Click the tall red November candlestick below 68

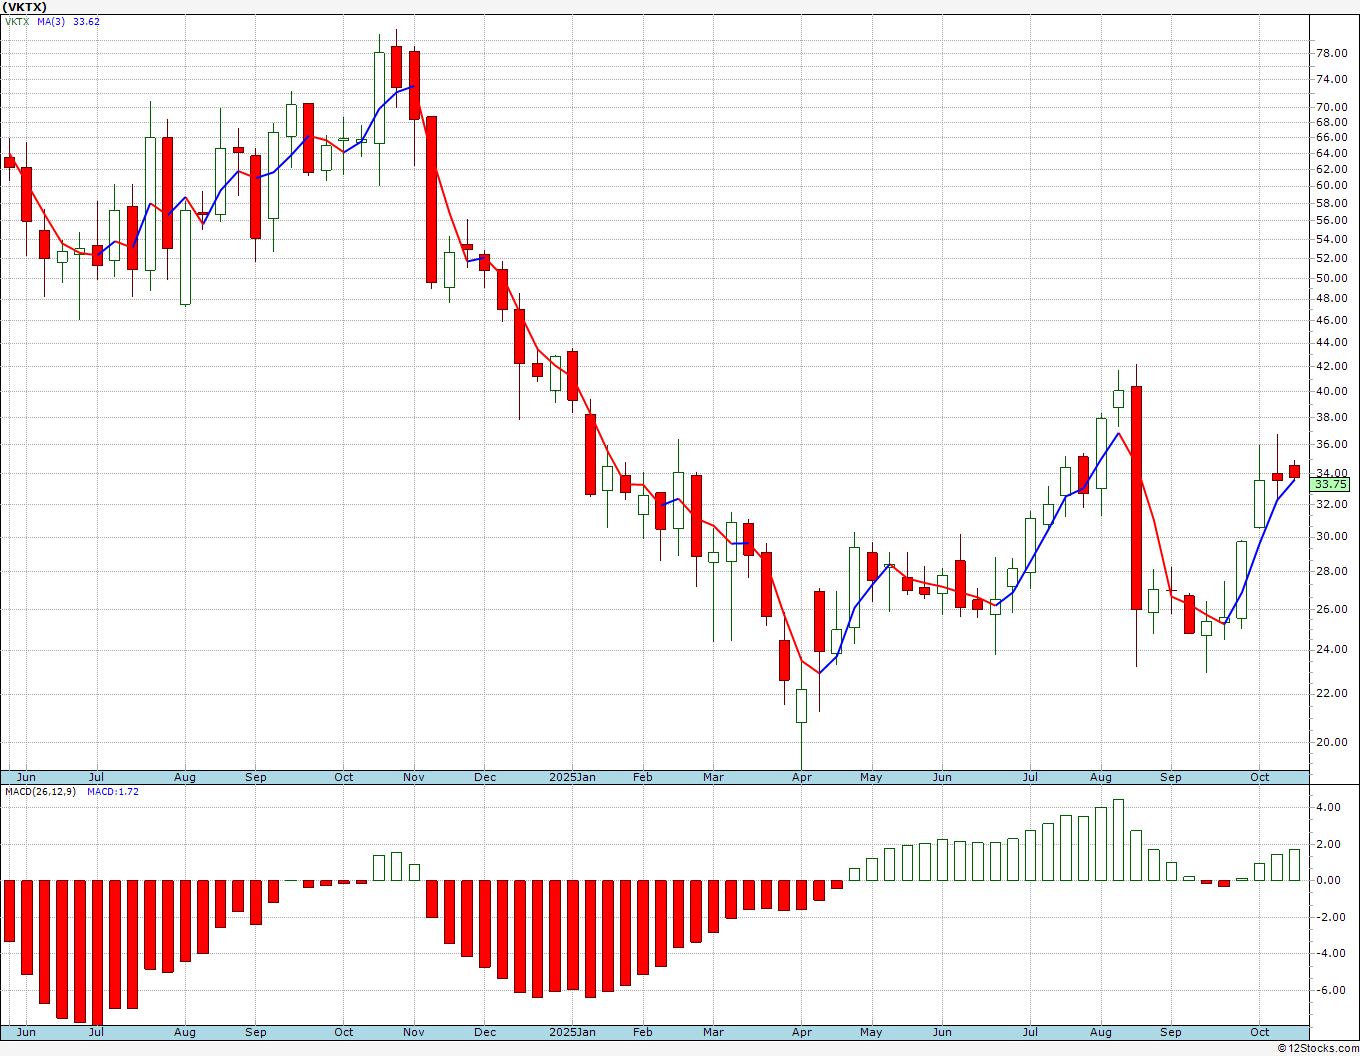tap(432, 200)
